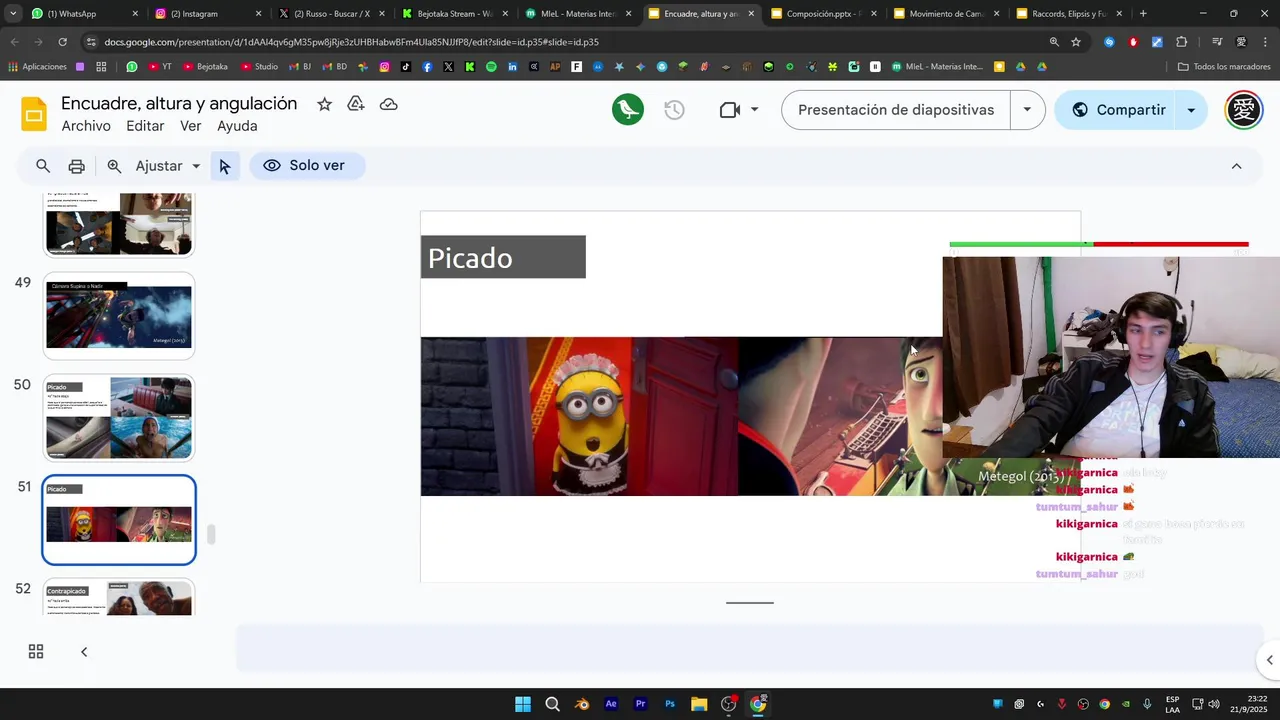The image size is (1280, 720).
Task: Click the Minion image on slide
Action: pos(580,416)
